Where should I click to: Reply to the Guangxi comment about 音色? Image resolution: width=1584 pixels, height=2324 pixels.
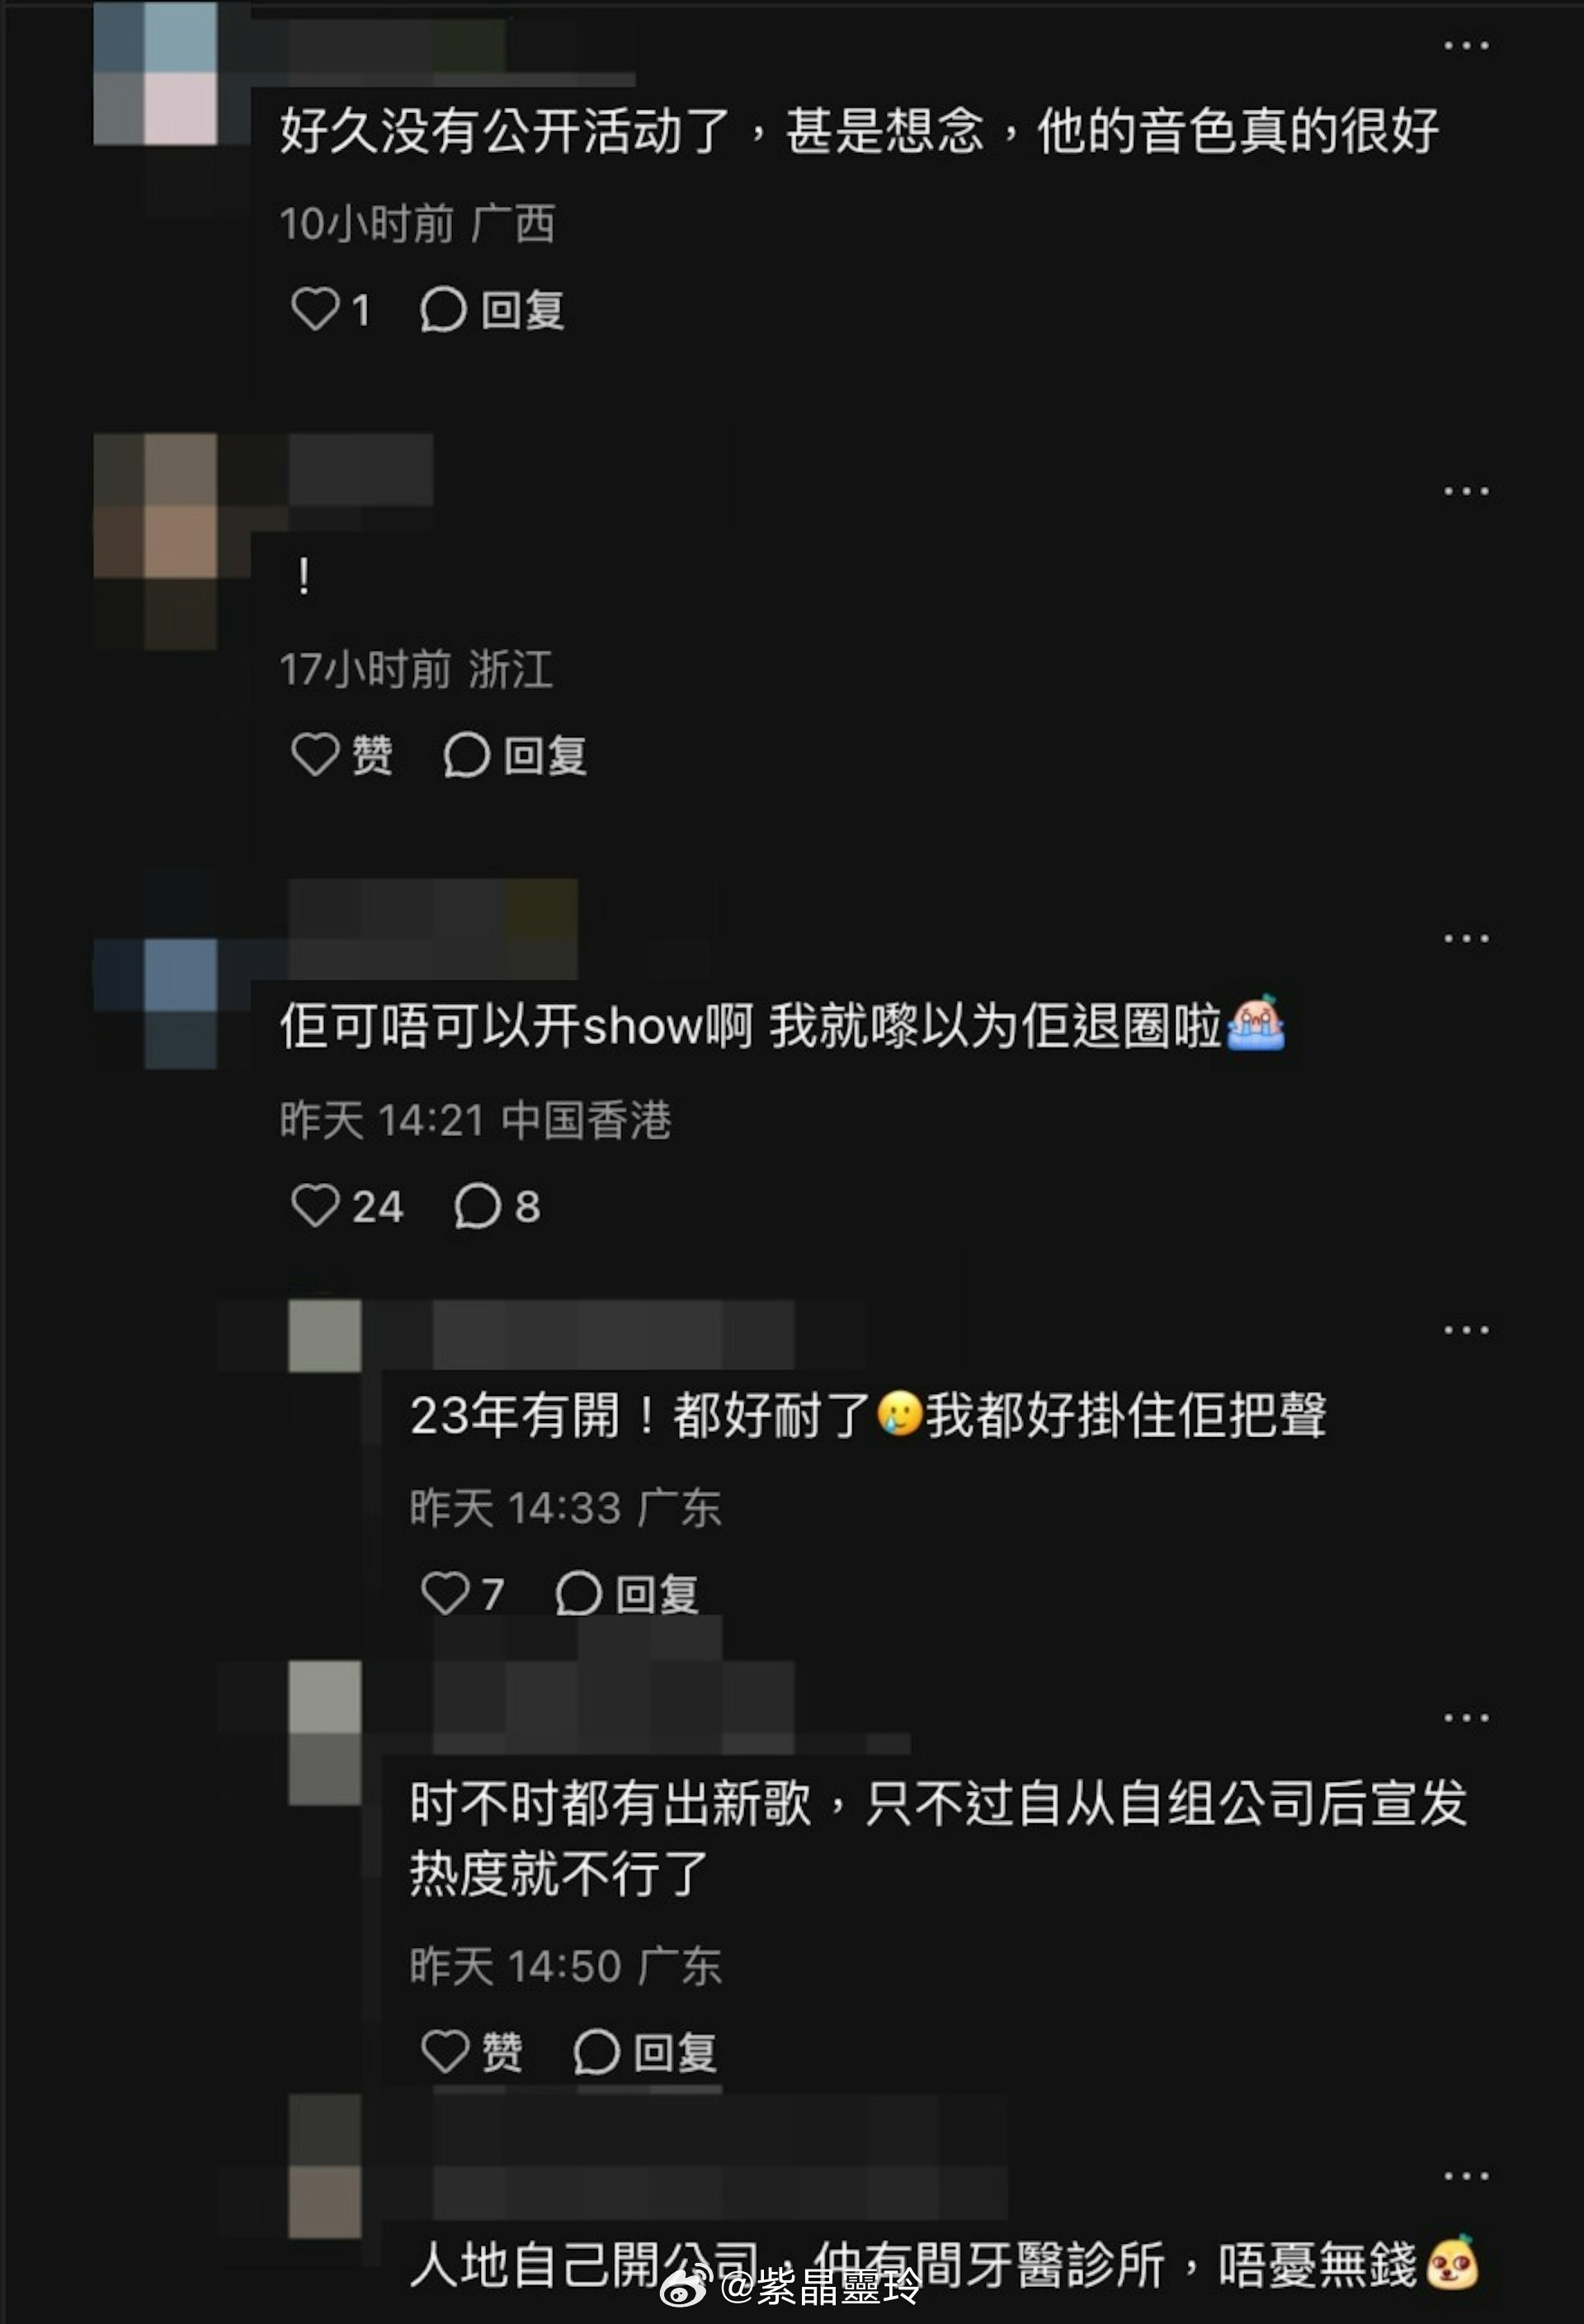coord(492,309)
